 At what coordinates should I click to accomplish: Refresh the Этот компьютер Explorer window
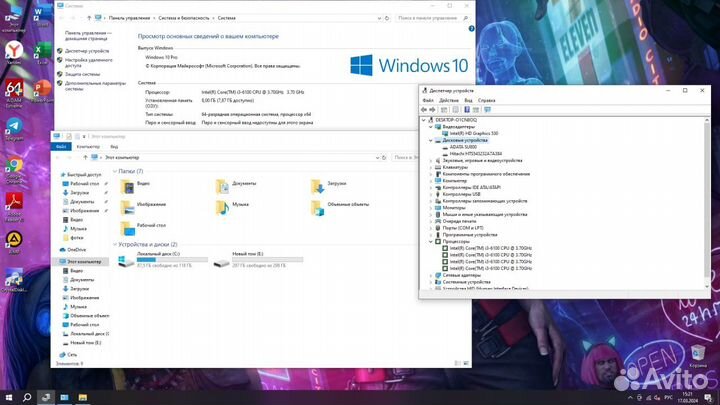pyautogui.click(x=384, y=158)
